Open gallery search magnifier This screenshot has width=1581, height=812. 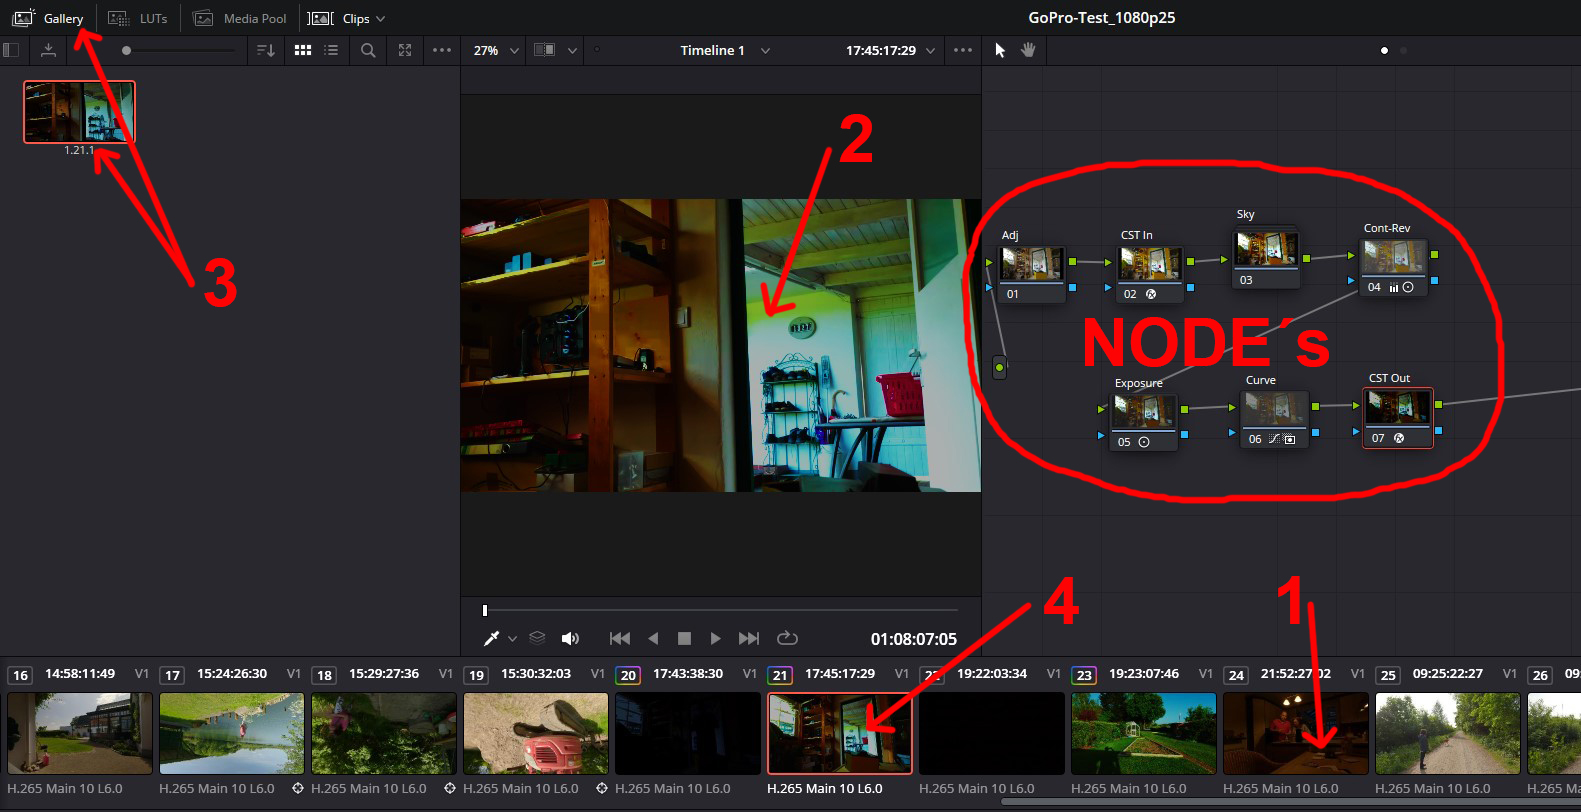pyautogui.click(x=368, y=50)
